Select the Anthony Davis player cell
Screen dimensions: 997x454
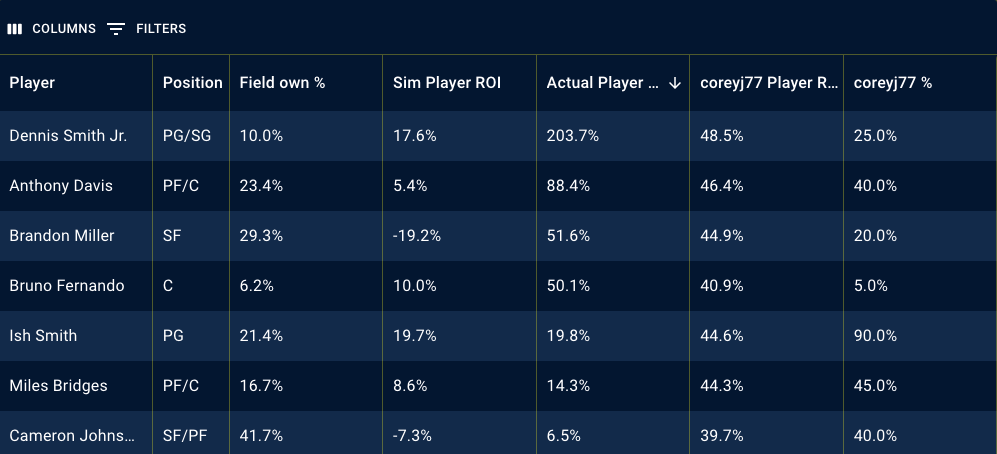(61, 186)
